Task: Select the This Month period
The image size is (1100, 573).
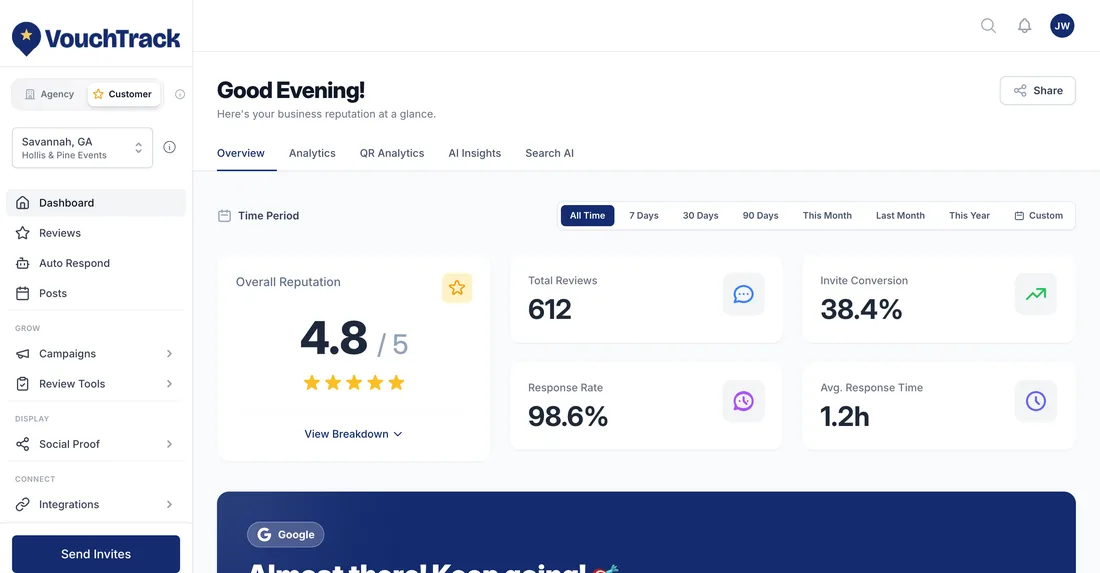Action: [x=827, y=215]
